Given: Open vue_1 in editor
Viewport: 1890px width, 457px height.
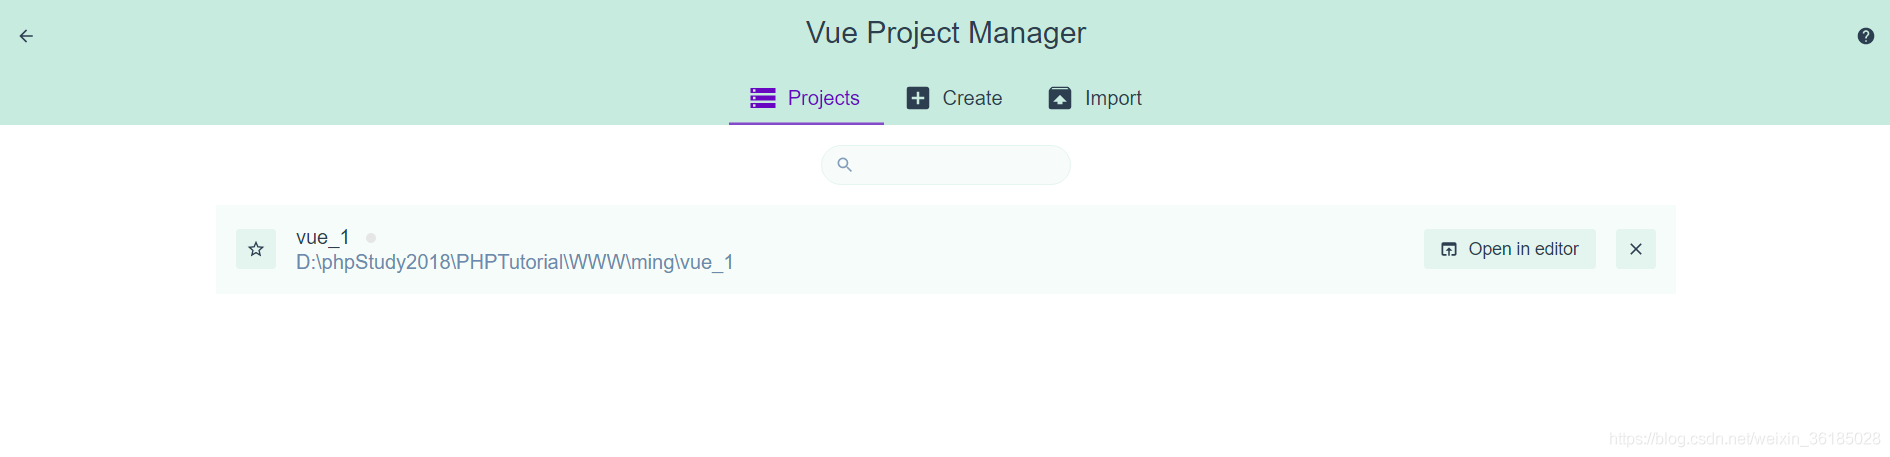Looking at the screenshot, I should tap(1510, 249).
